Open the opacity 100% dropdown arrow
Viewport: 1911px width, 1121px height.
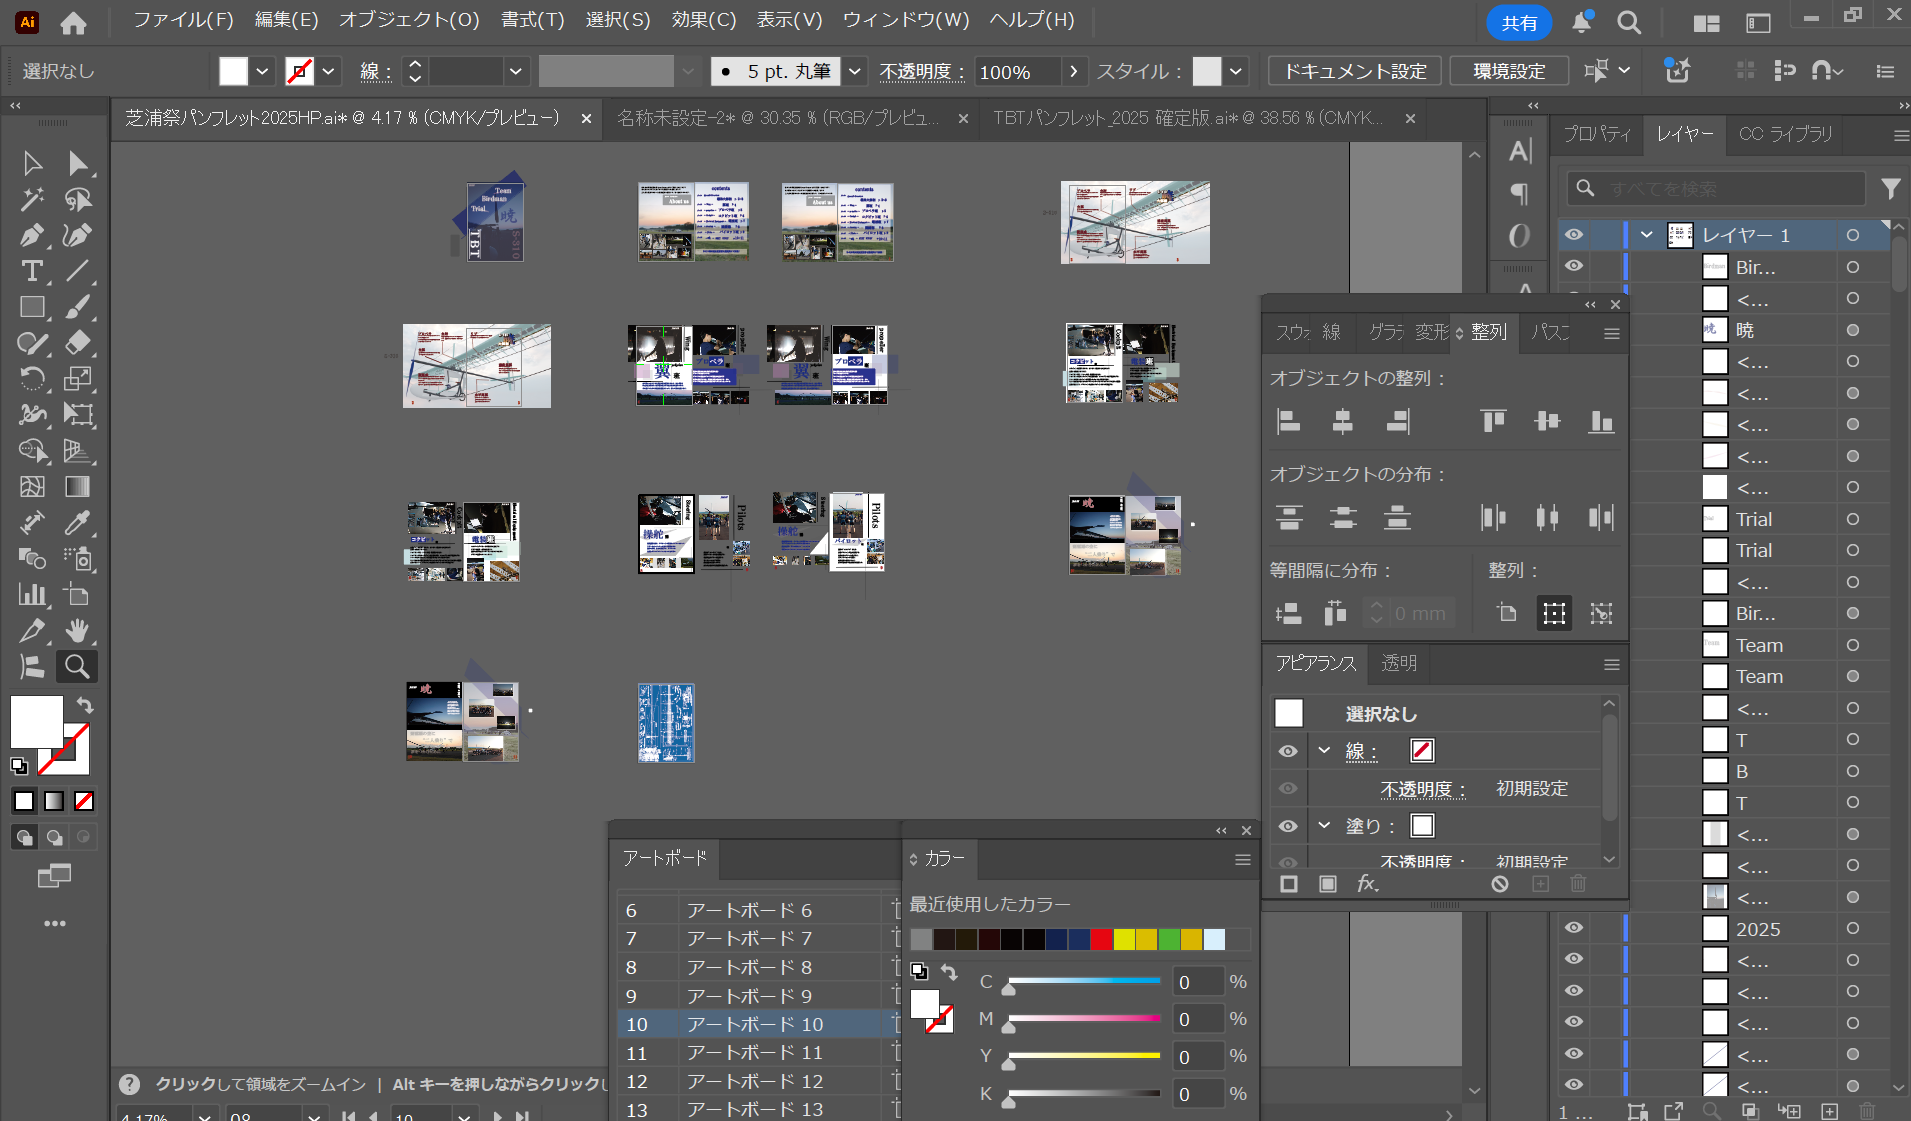tap(1073, 71)
